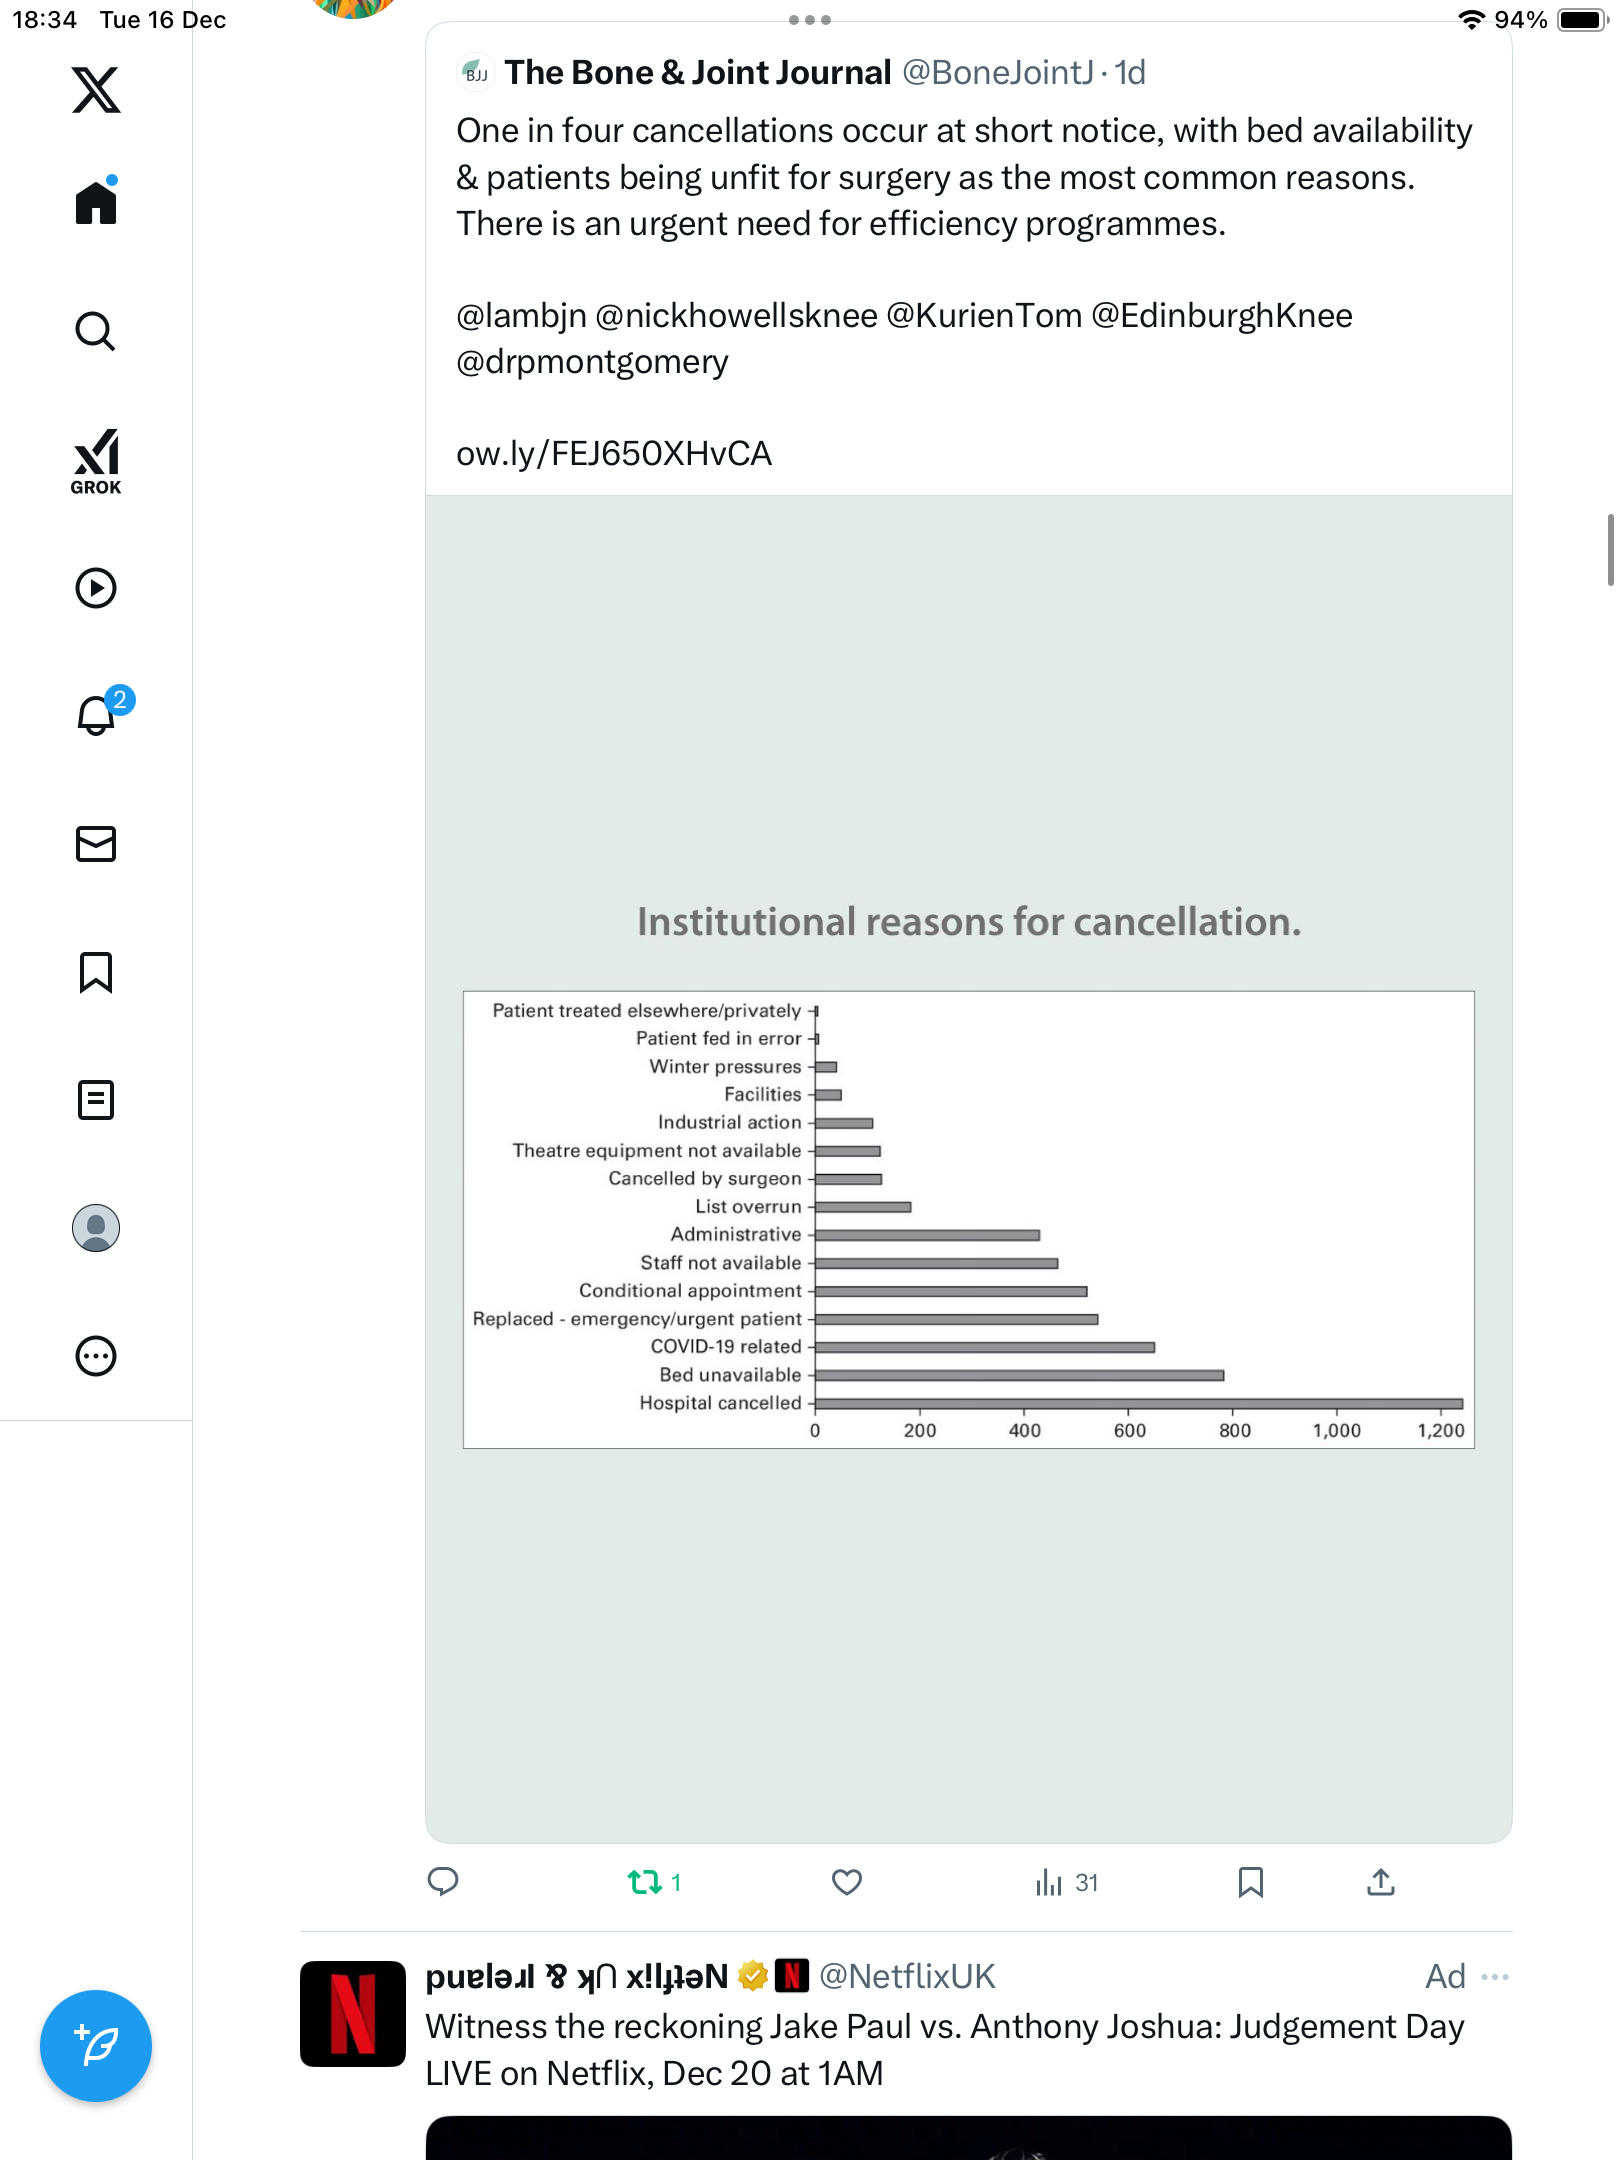
Task: Toggle repost on the journal tweet
Action: pos(645,1882)
